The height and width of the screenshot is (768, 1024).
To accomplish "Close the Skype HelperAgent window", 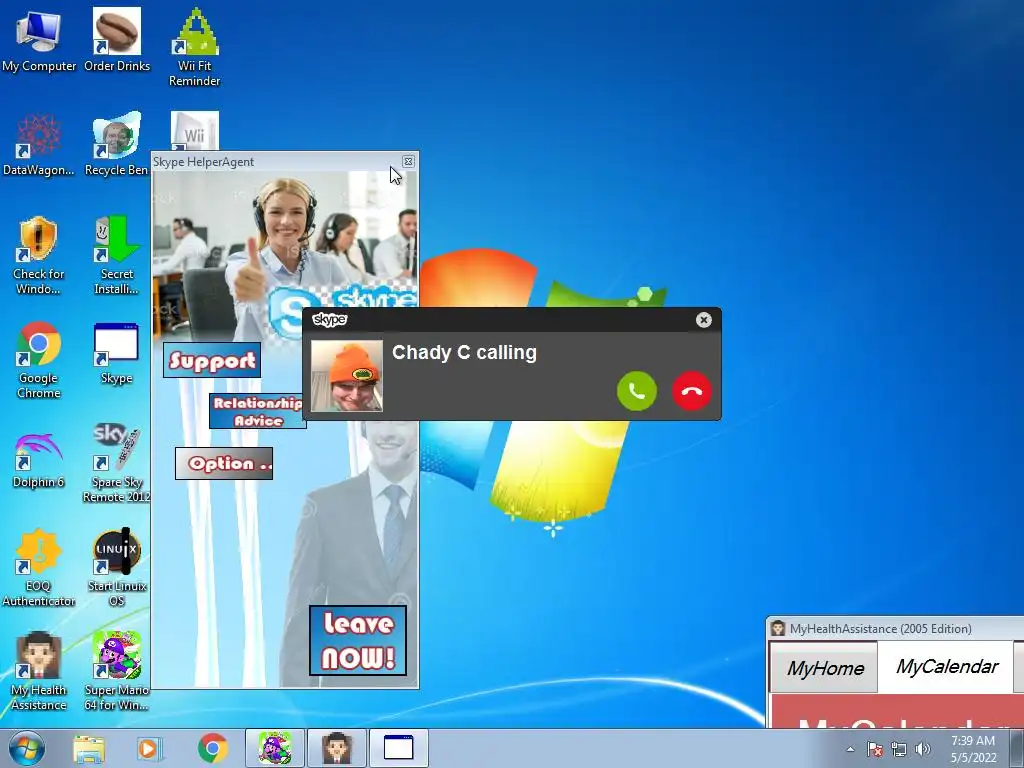I will (x=408, y=161).
